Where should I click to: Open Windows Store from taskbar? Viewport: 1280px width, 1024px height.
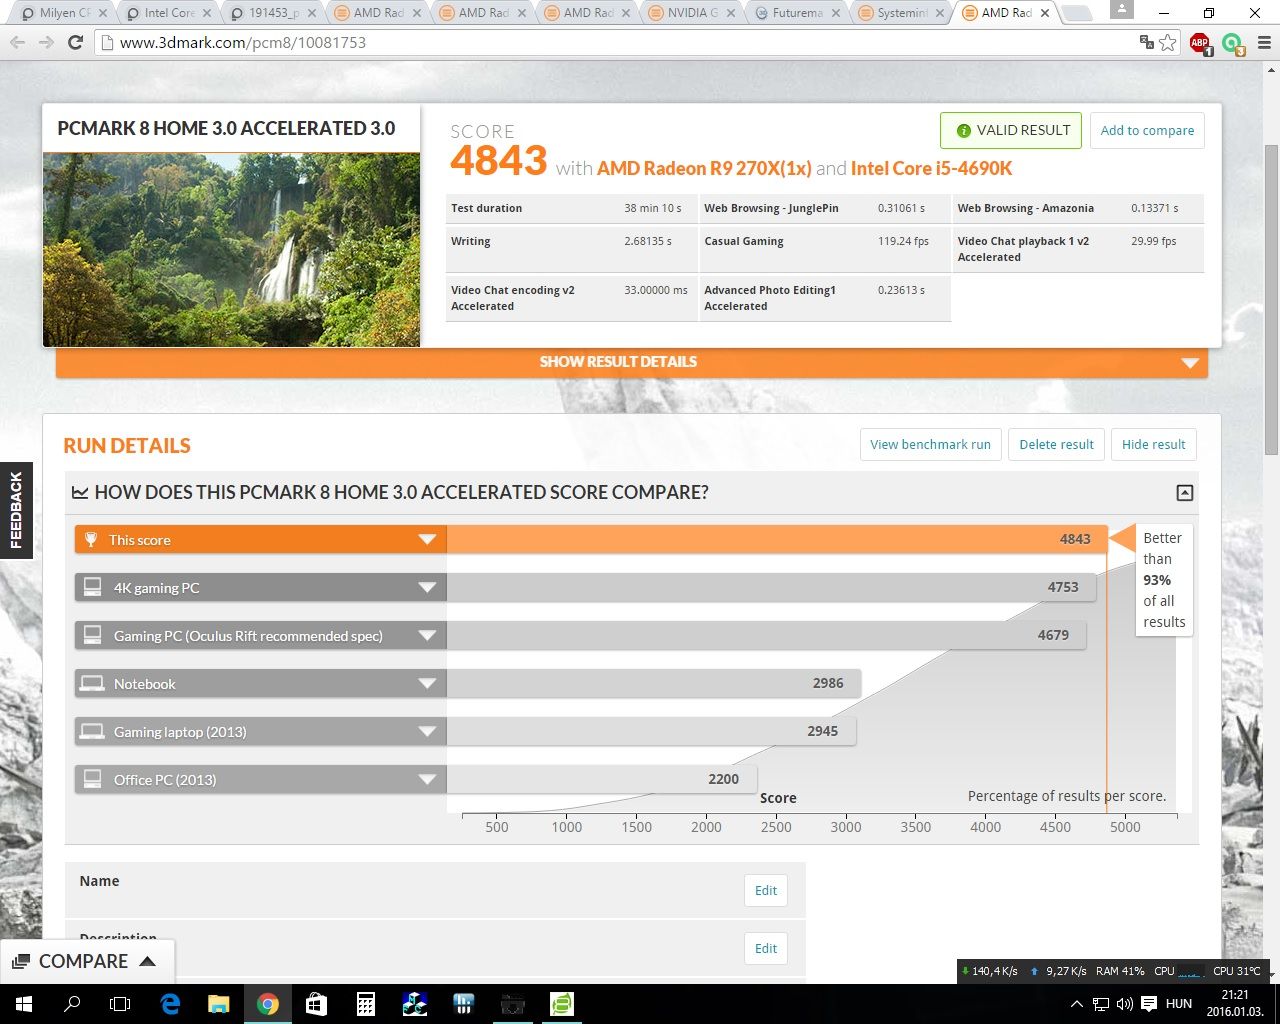(316, 1004)
